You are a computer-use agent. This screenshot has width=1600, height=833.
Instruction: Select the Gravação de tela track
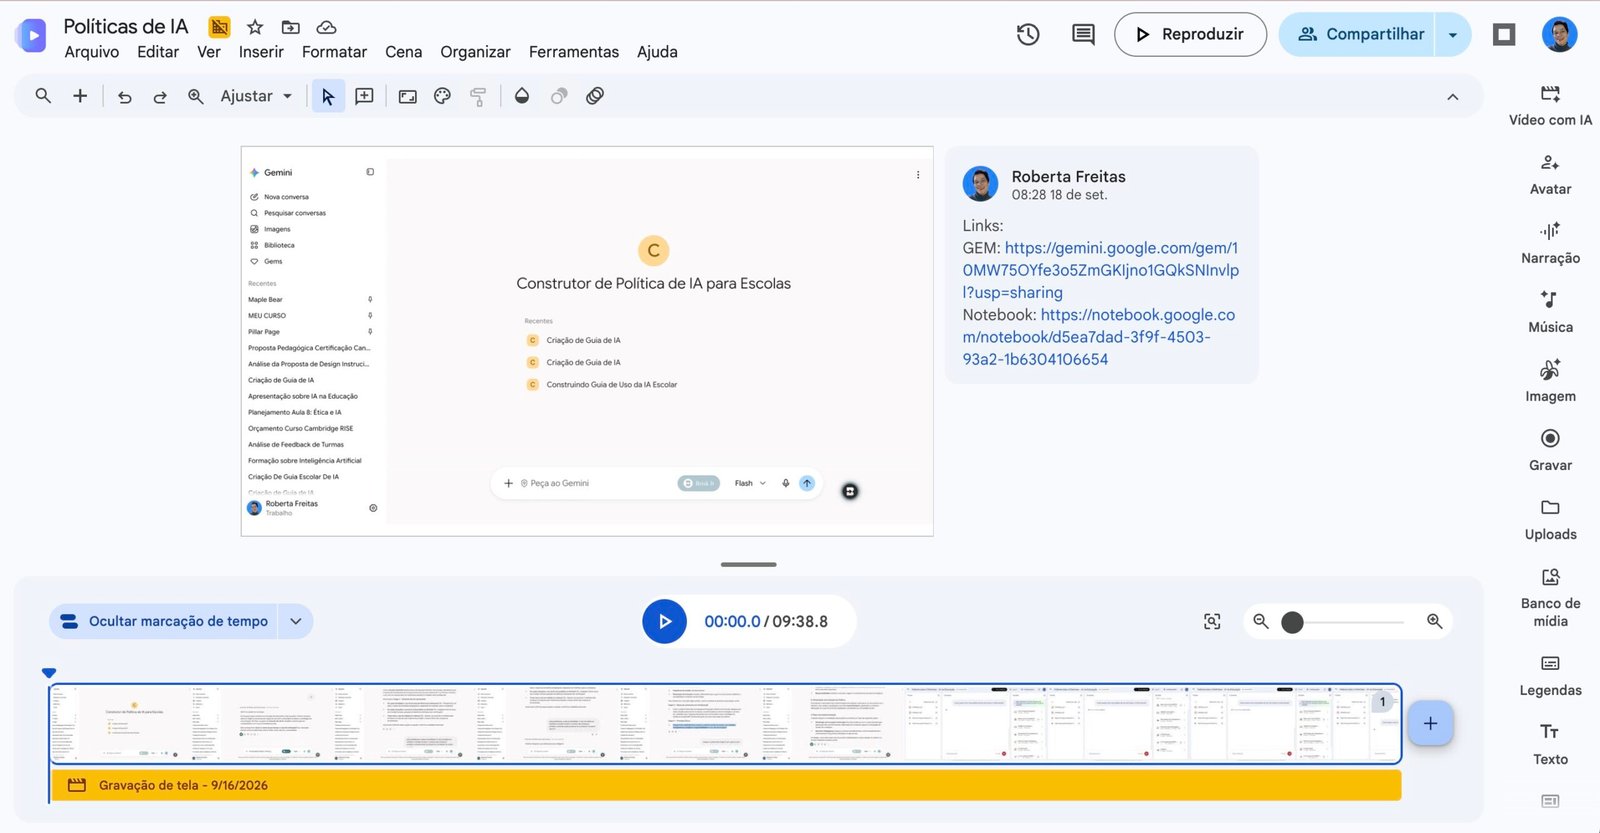click(x=726, y=785)
